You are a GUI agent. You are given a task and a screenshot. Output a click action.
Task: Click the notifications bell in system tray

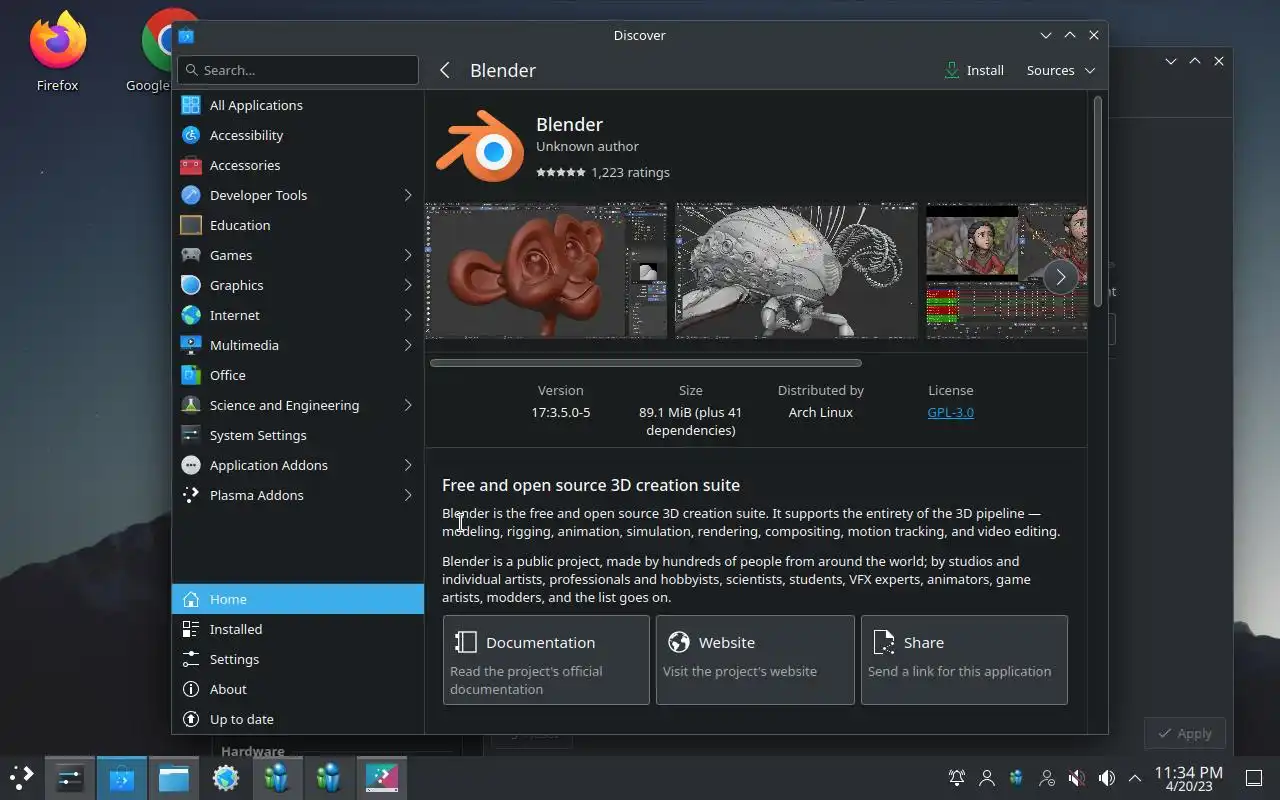pyautogui.click(x=957, y=777)
